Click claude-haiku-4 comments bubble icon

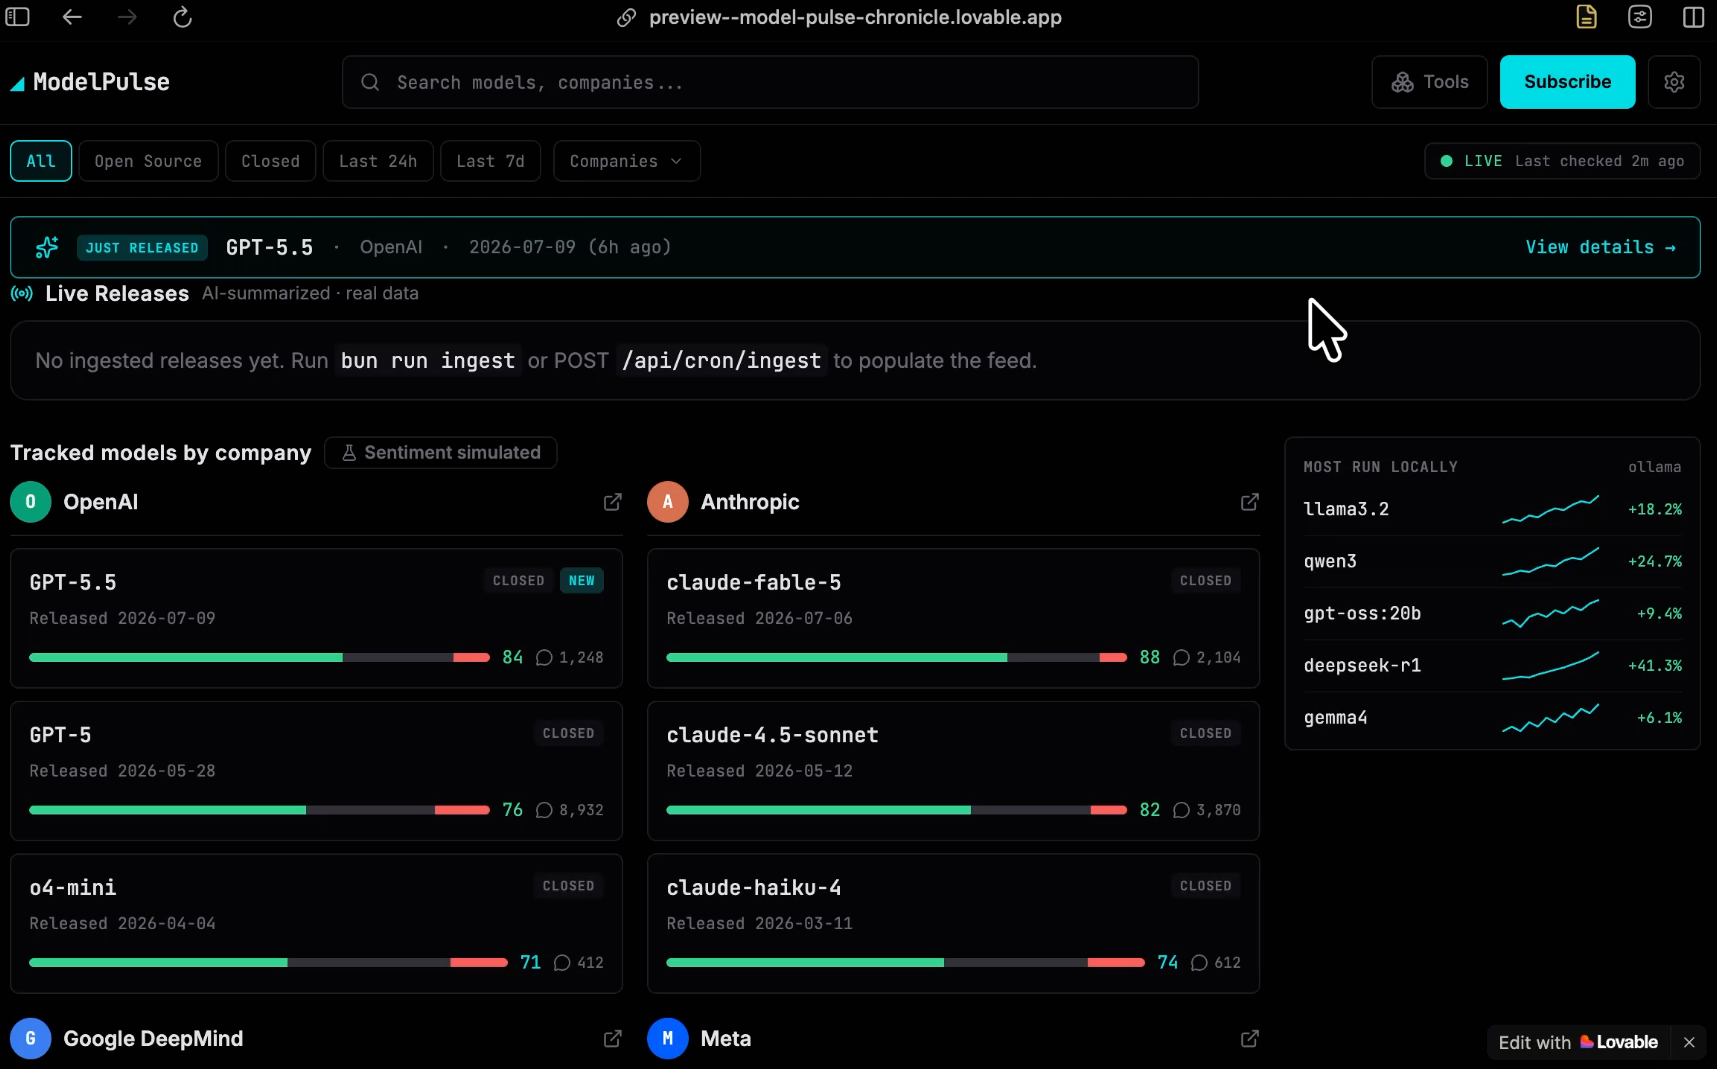click(1199, 963)
